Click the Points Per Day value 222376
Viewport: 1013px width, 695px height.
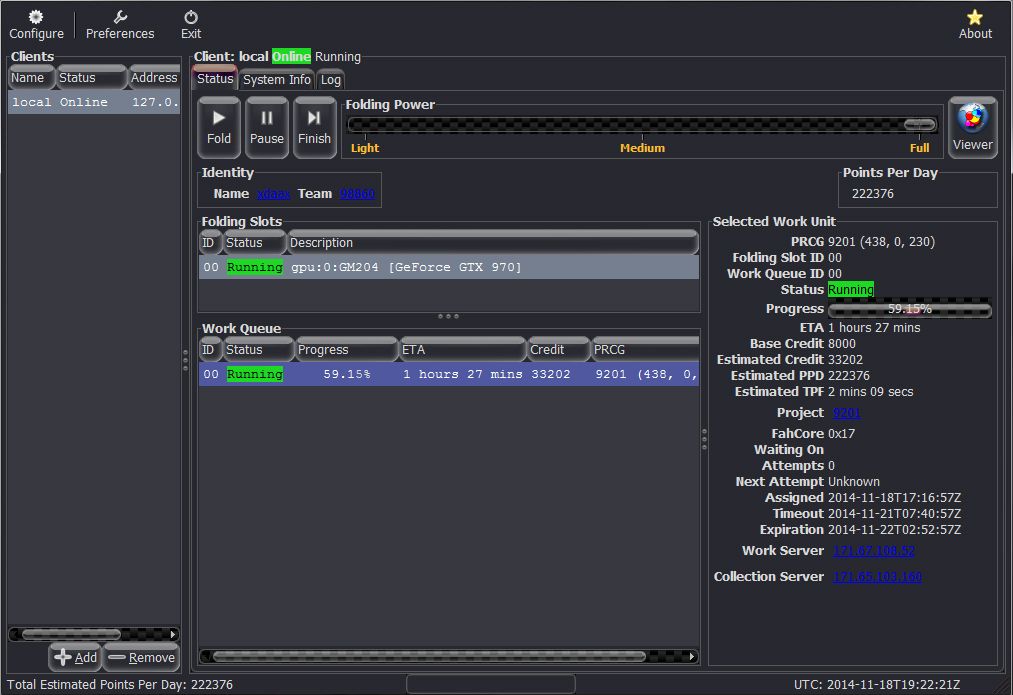tap(873, 194)
